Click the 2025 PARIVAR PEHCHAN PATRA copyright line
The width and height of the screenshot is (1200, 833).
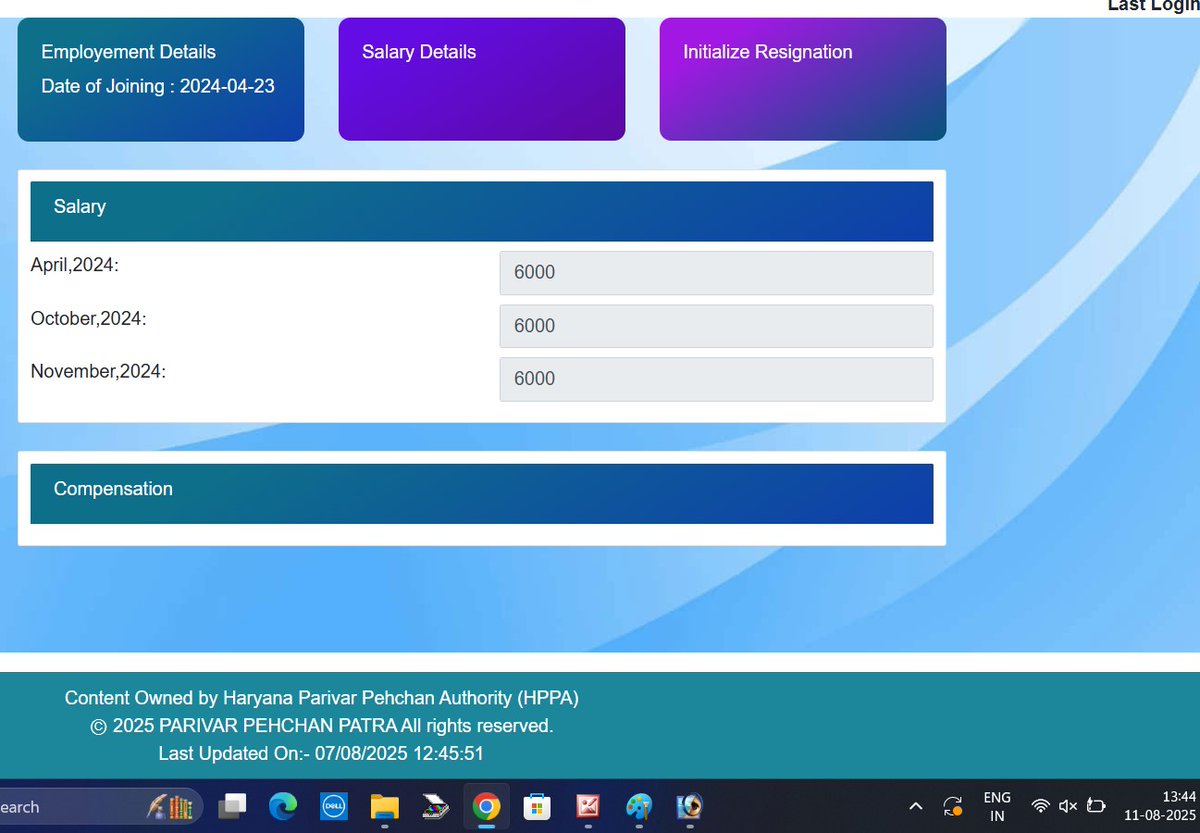click(322, 725)
